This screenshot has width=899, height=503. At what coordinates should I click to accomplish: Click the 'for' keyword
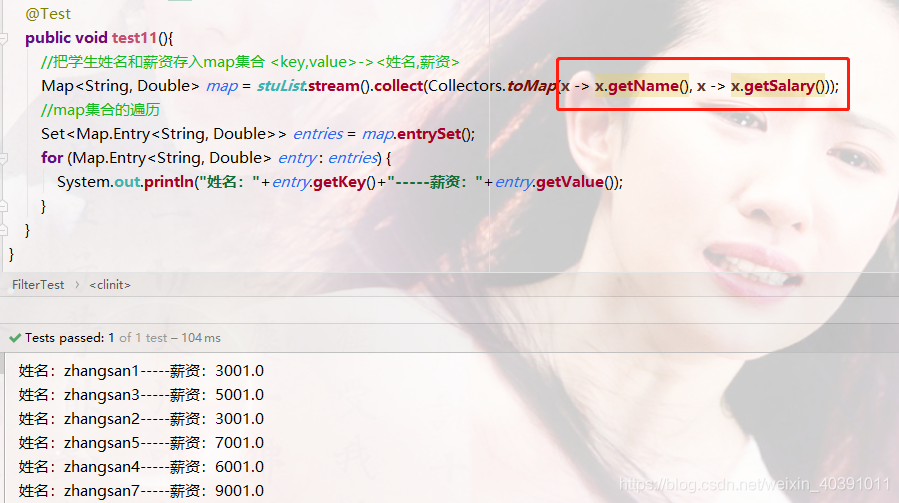(x=52, y=158)
